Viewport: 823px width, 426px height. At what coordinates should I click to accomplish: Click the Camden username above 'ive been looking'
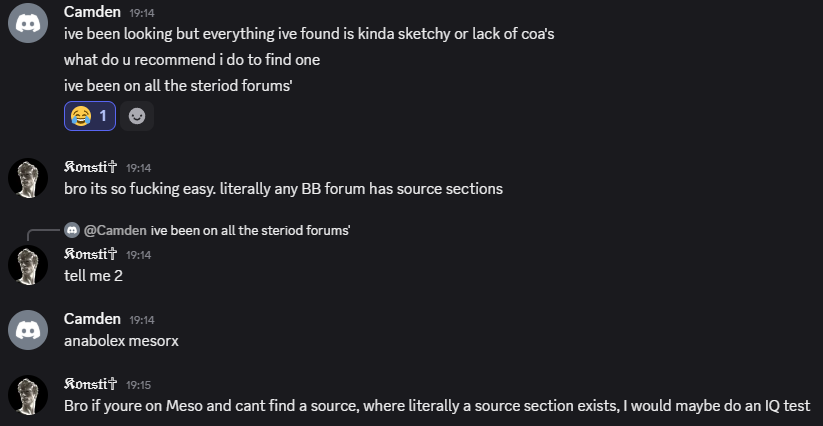tap(92, 12)
